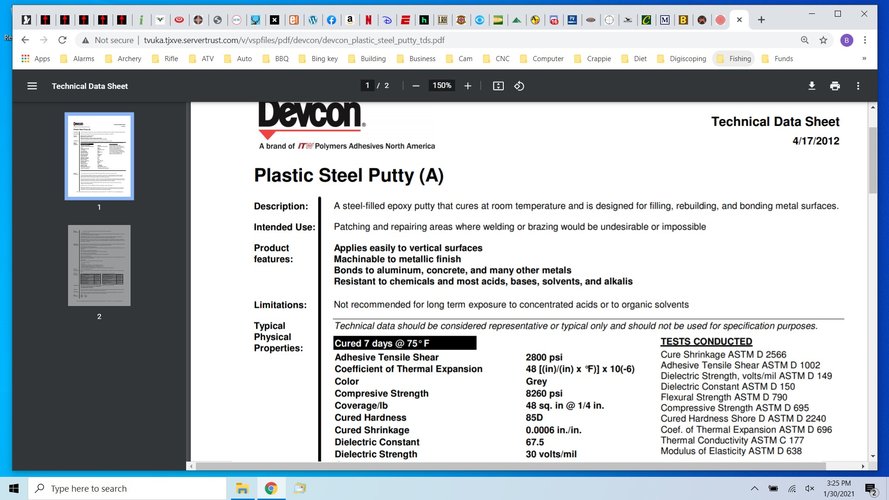Expand the bookmarks overflow chevron
This screenshot has width=889, height=500.
pos(864,59)
